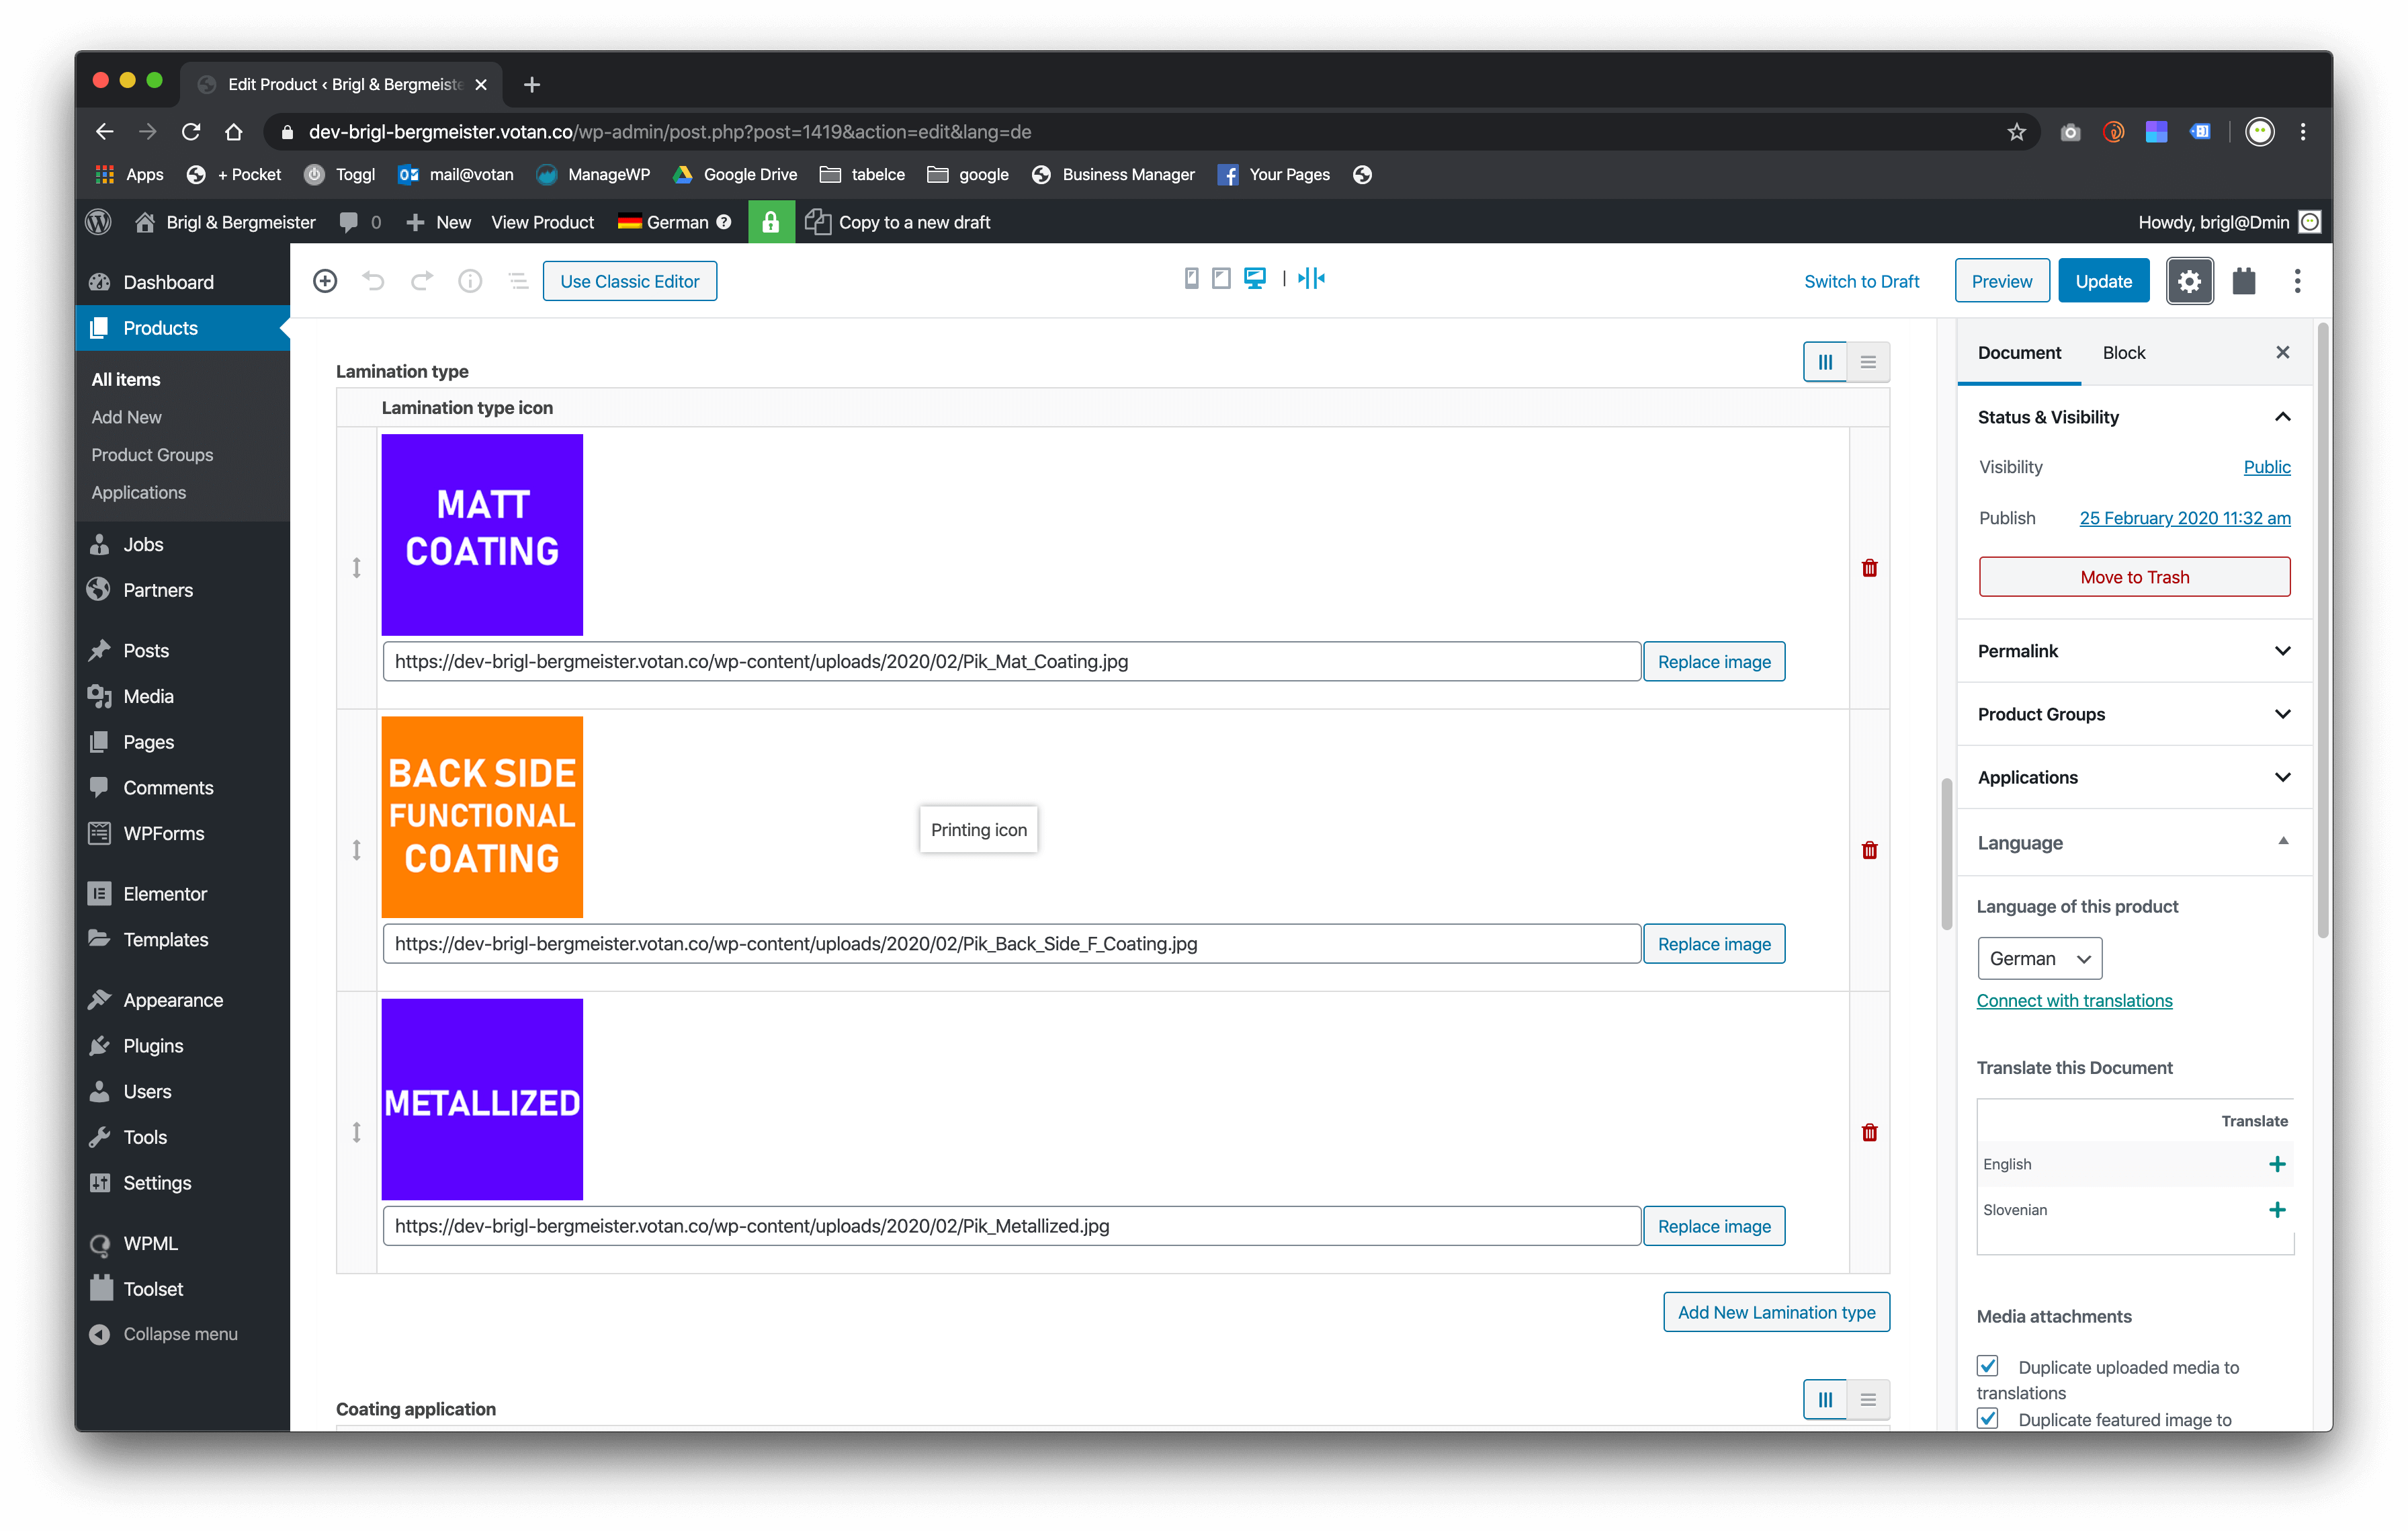
Task: Click the Add block plus icon
Action: (x=325, y=281)
